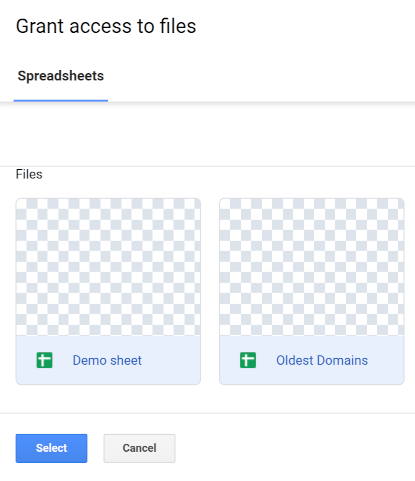Click the checkered area of Oldest Domains card
The width and height of the screenshot is (415, 481).
point(312,267)
